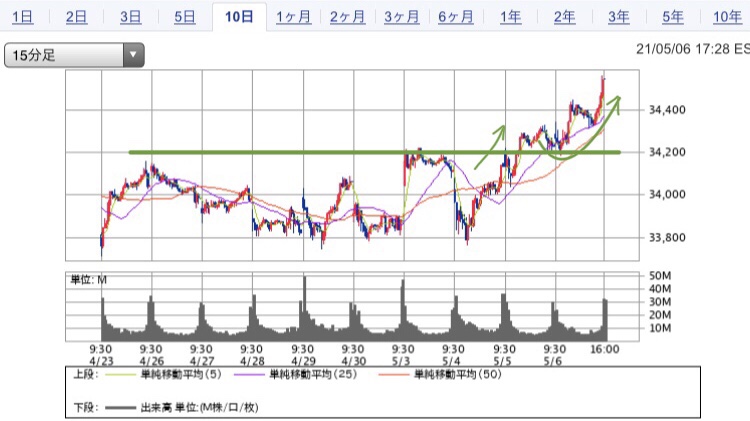Open the 5日 period tab
The width and height of the screenshot is (750, 421).
click(x=185, y=17)
